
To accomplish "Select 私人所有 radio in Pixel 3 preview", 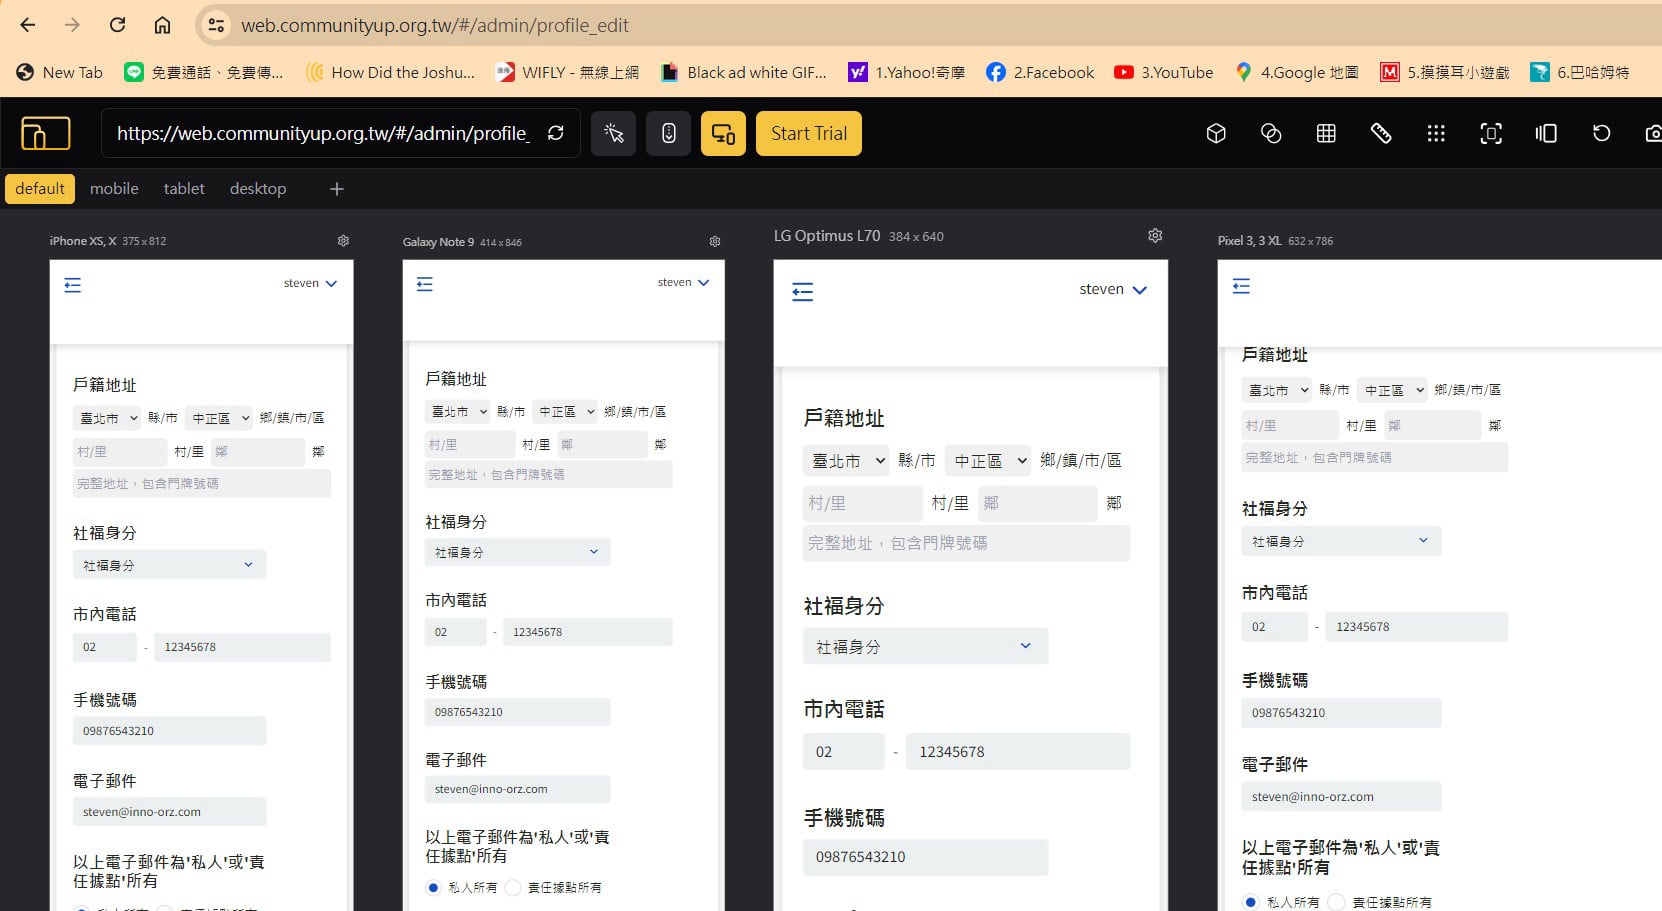I will pyautogui.click(x=1250, y=902).
